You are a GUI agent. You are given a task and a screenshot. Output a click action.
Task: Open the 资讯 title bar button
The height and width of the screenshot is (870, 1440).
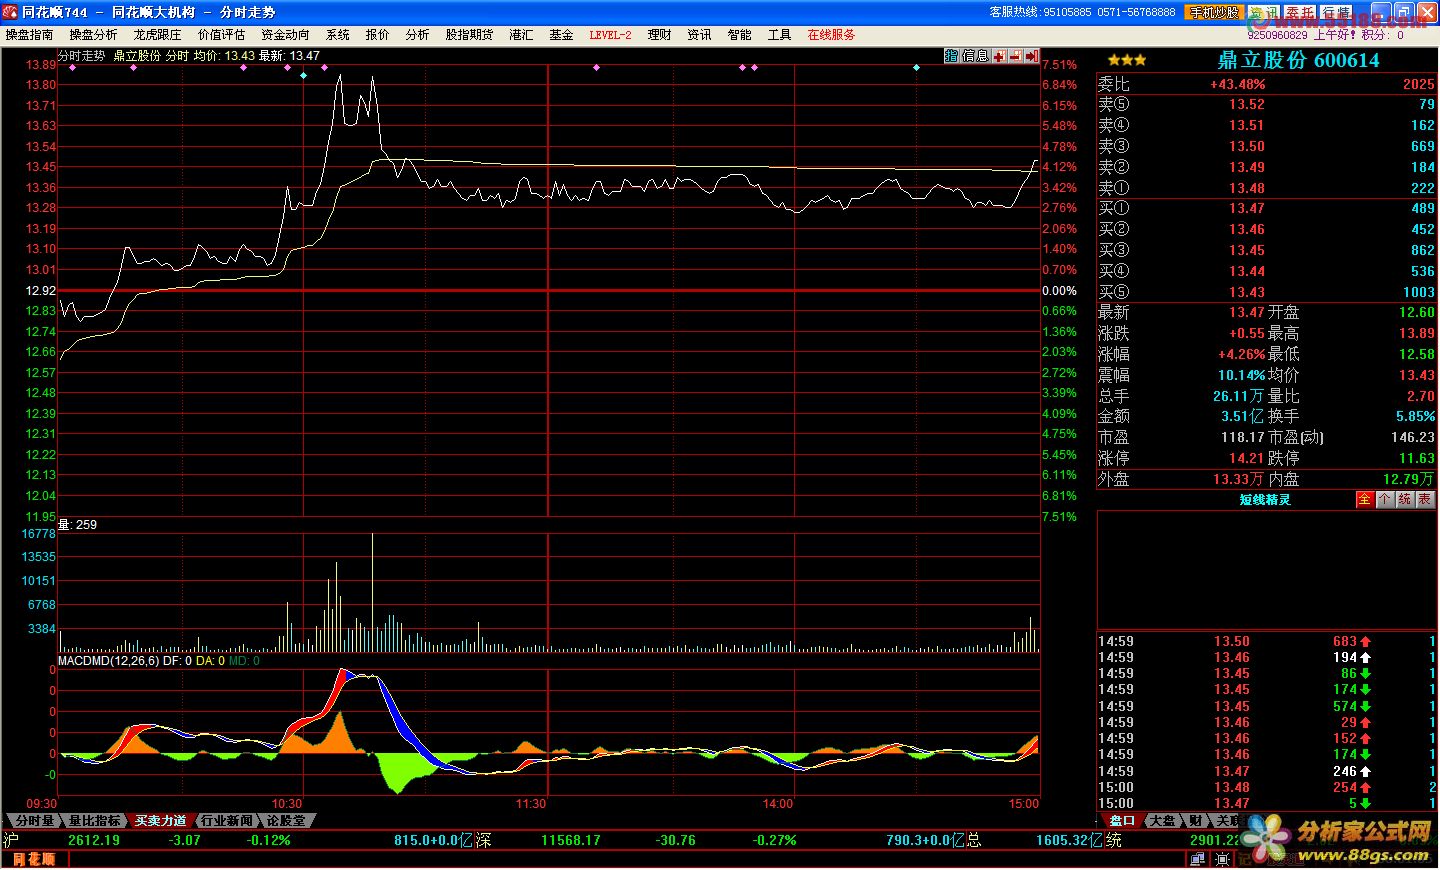pos(1264,12)
